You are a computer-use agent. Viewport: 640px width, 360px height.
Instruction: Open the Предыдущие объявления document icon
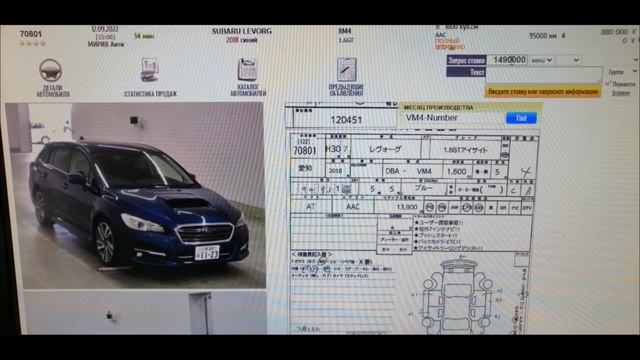(346, 69)
